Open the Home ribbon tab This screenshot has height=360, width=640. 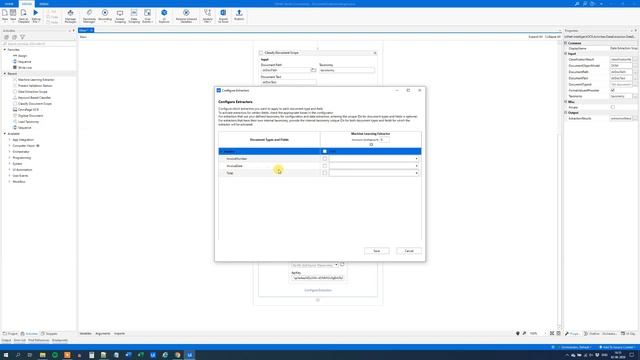[9, 4]
